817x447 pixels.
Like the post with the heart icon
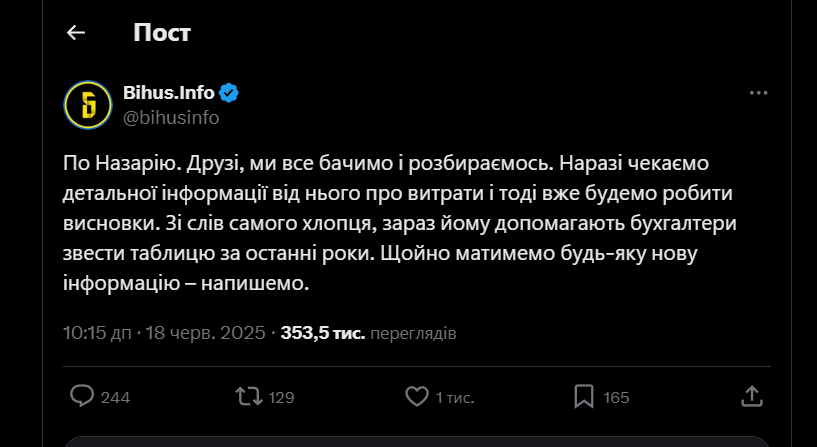point(416,396)
